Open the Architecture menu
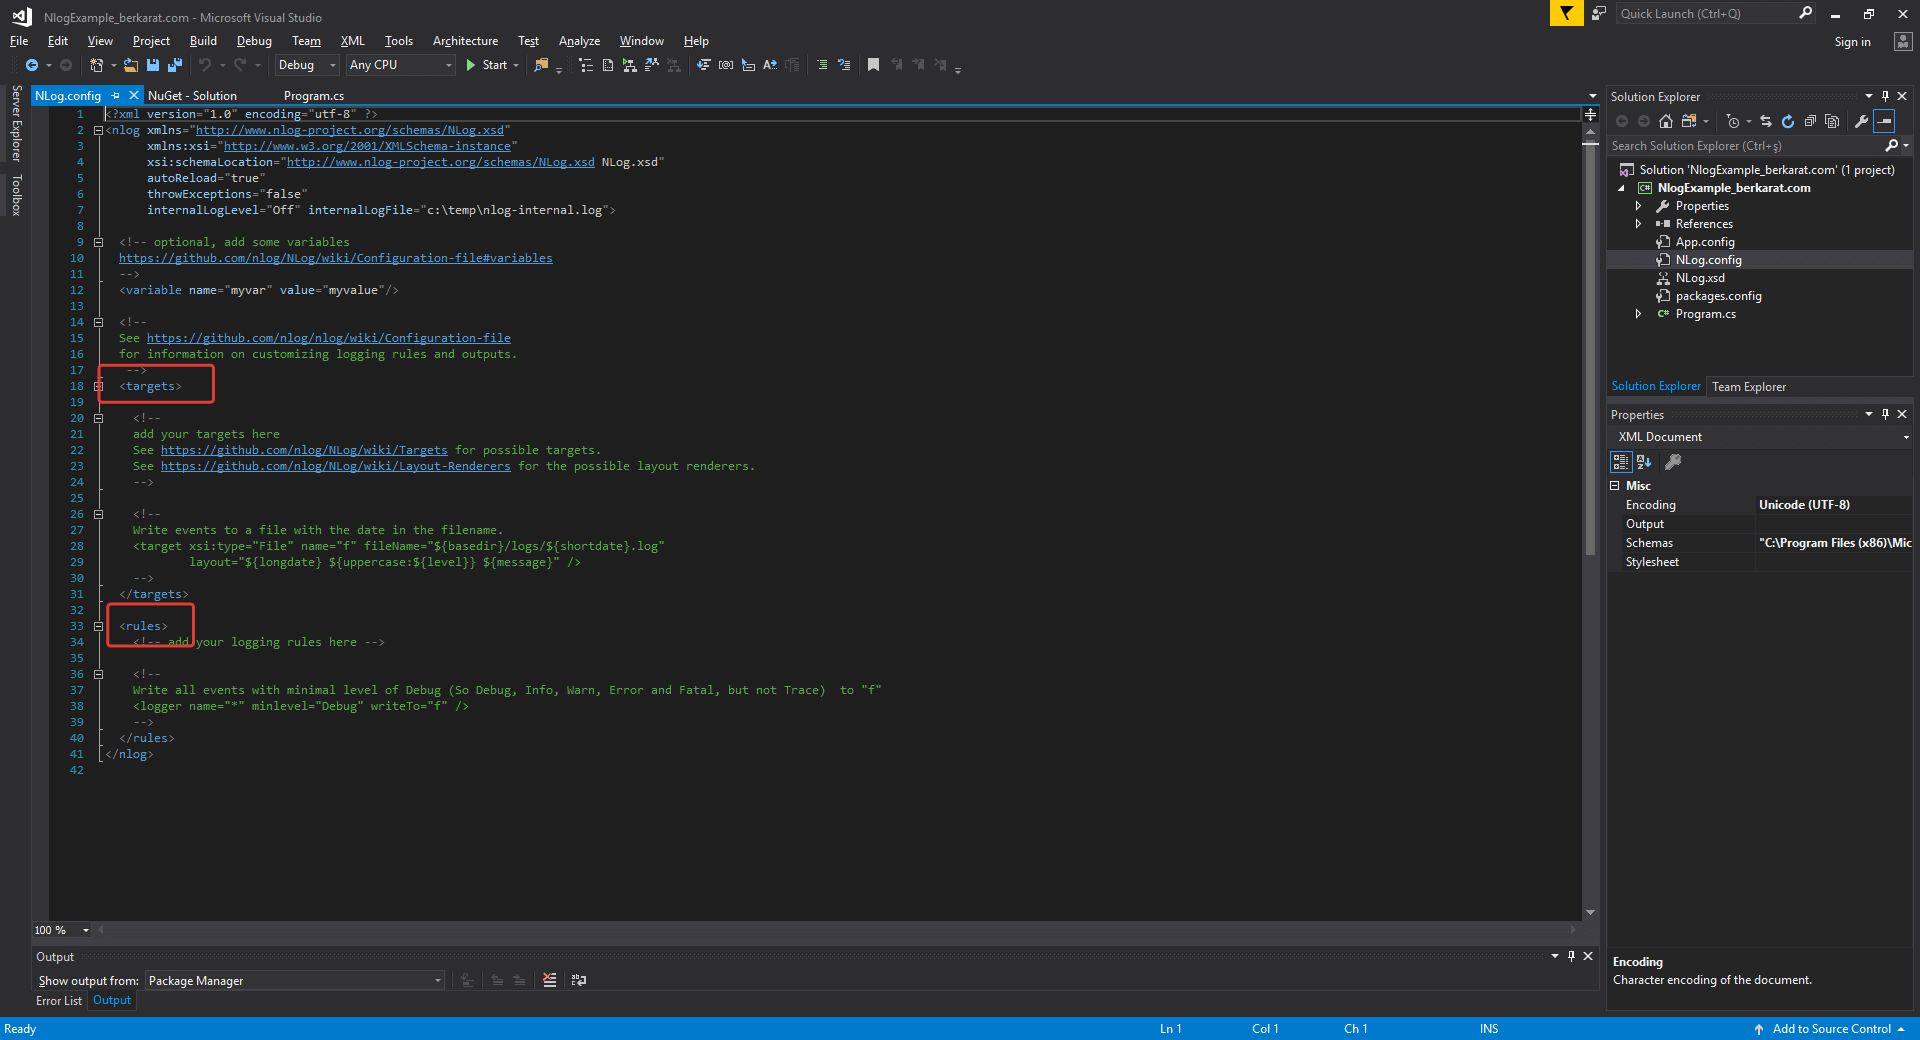The width and height of the screenshot is (1920, 1040). 465,41
